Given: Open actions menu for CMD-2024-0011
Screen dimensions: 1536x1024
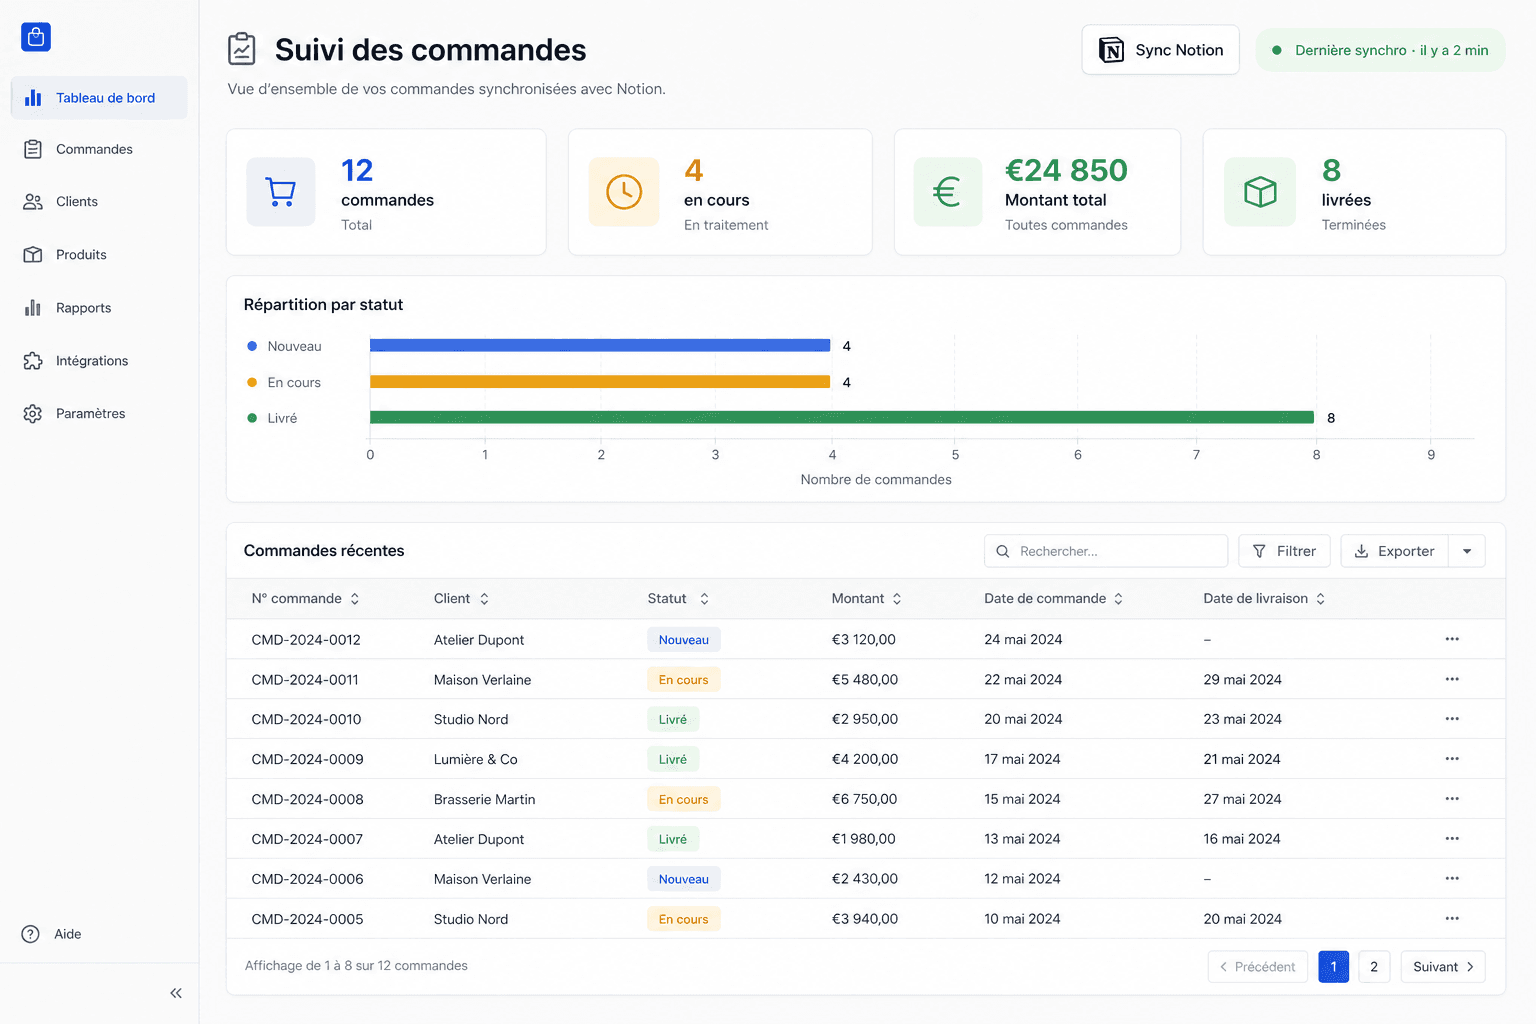Looking at the screenshot, I should point(1452,679).
